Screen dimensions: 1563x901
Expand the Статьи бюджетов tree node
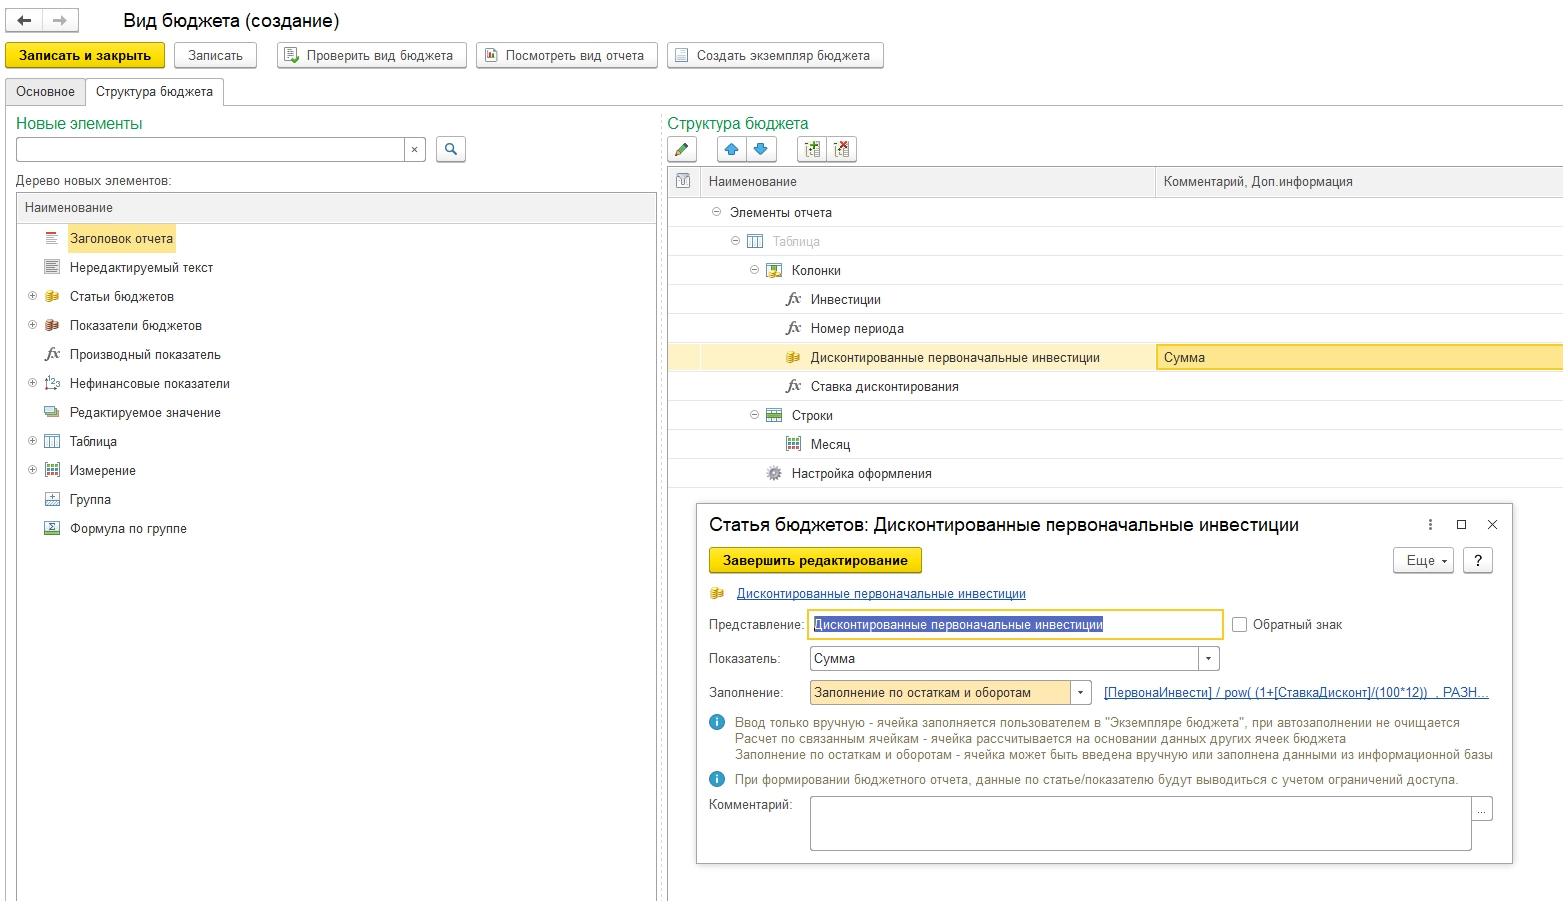pos(32,296)
